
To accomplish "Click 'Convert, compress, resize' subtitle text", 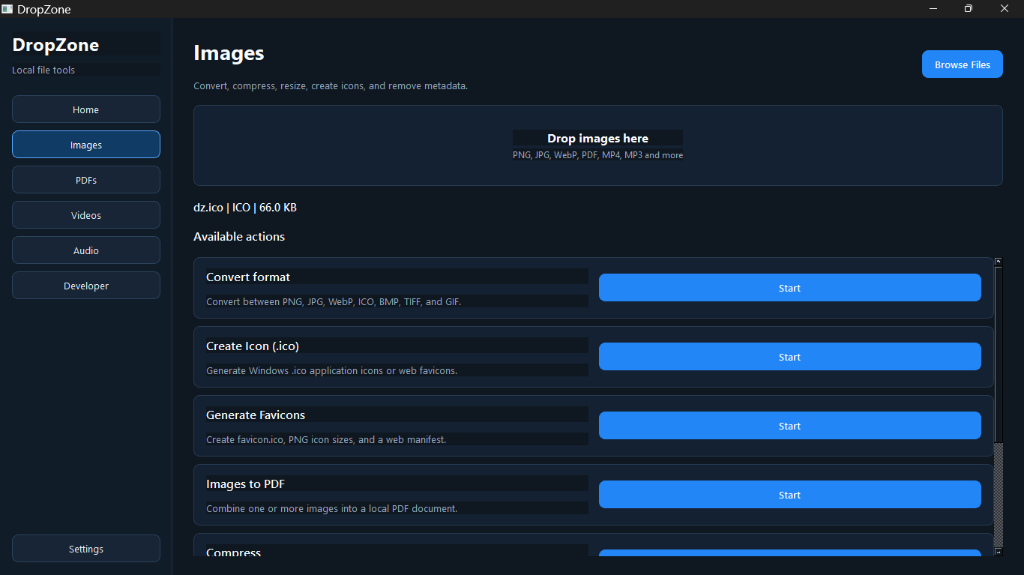I will pos(330,86).
